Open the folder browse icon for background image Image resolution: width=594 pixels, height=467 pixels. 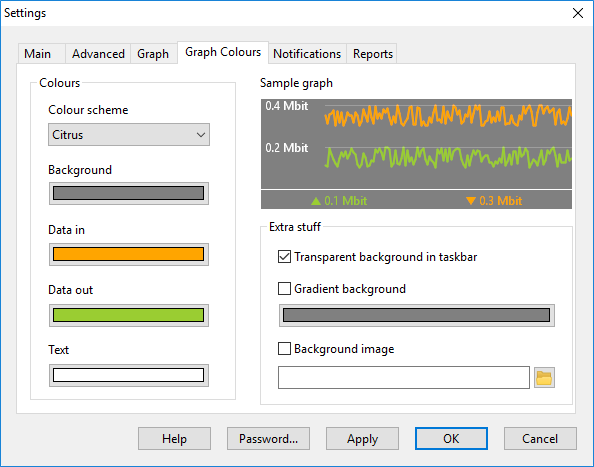click(x=544, y=377)
